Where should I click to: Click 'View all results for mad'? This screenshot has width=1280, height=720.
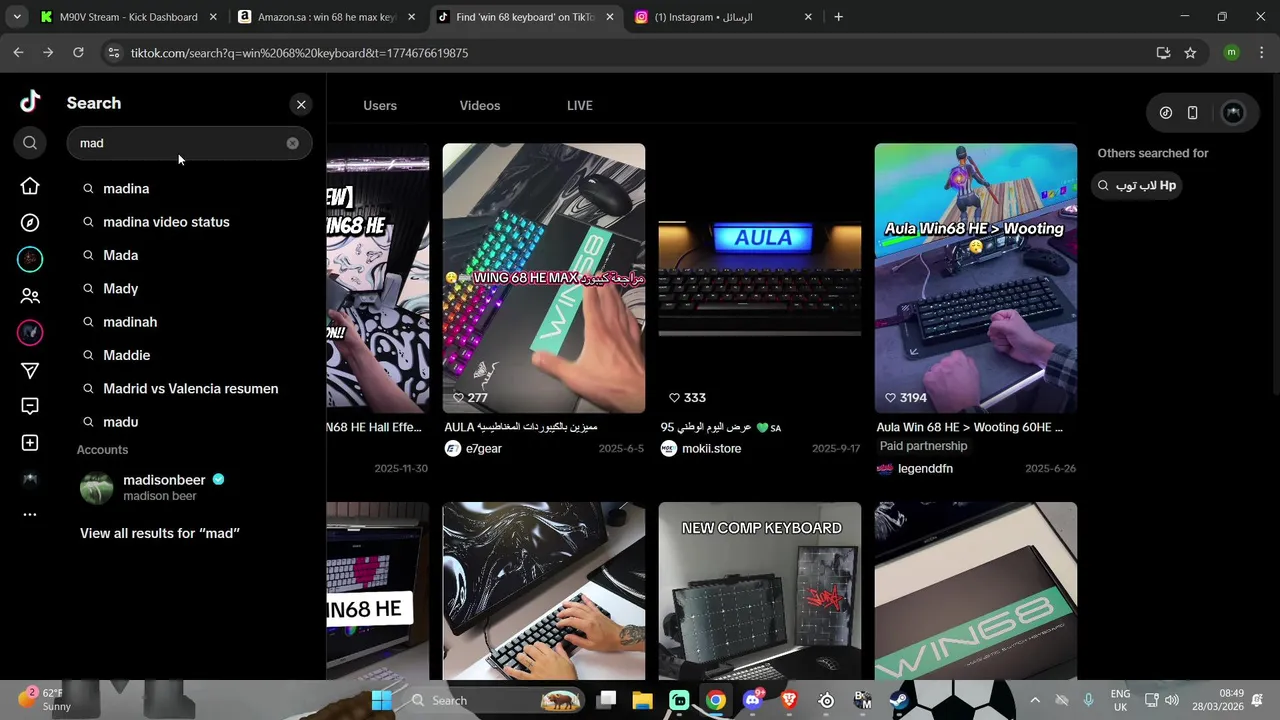pos(160,533)
